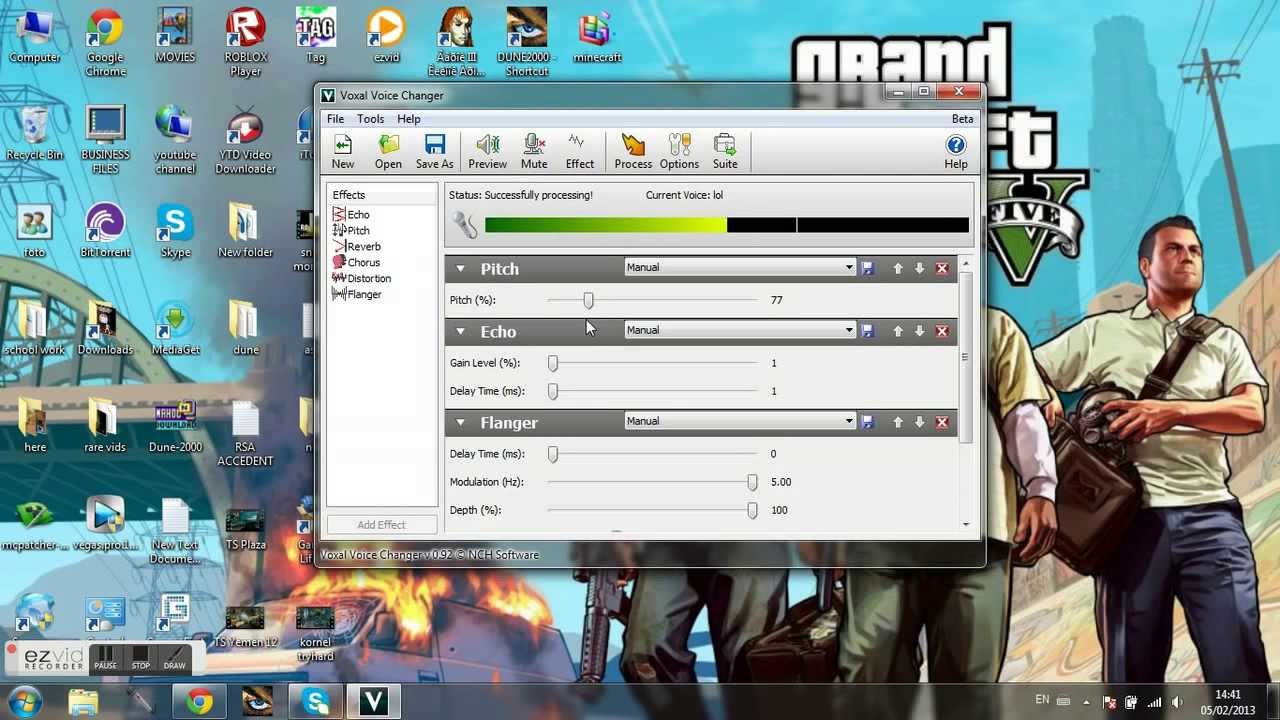
Task: Mute the voice using the Mute icon
Action: click(x=534, y=151)
